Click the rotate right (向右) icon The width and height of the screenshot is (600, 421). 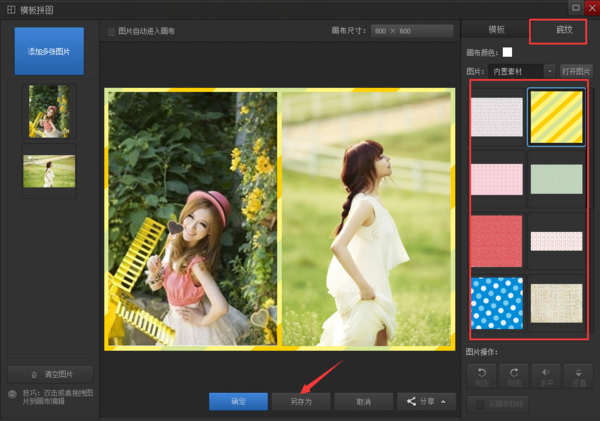[514, 372]
